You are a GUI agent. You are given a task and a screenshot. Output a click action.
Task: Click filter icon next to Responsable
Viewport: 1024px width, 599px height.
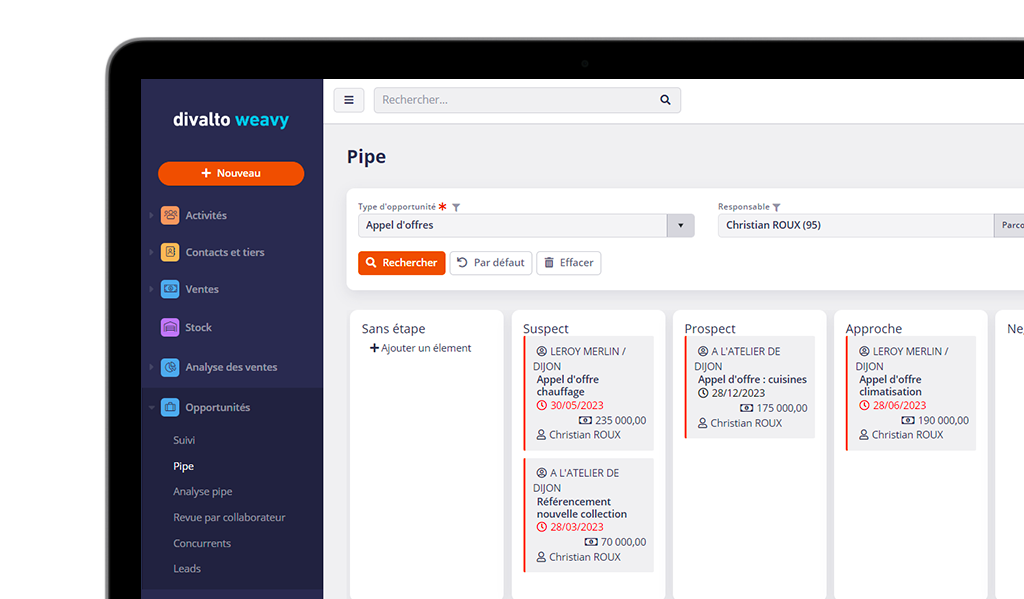click(776, 207)
